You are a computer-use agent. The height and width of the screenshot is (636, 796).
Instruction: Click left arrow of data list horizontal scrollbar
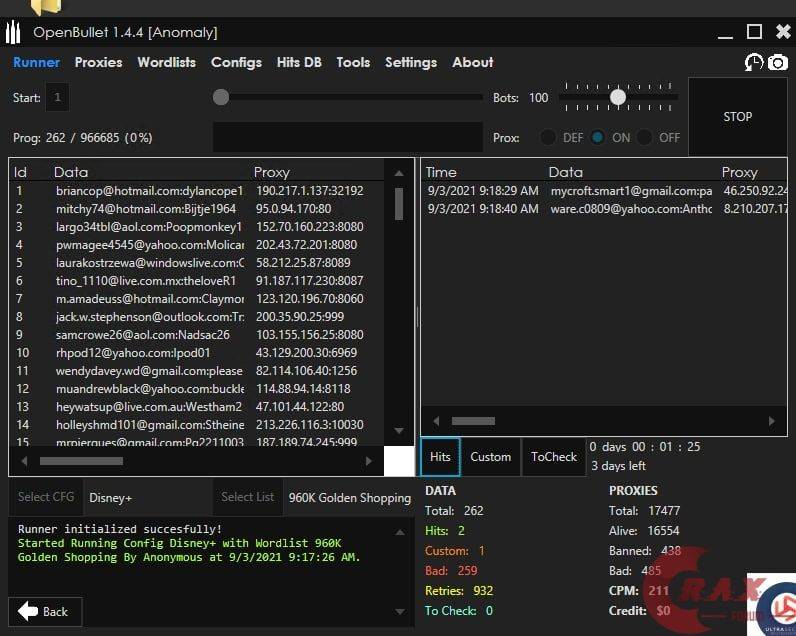coord(24,461)
